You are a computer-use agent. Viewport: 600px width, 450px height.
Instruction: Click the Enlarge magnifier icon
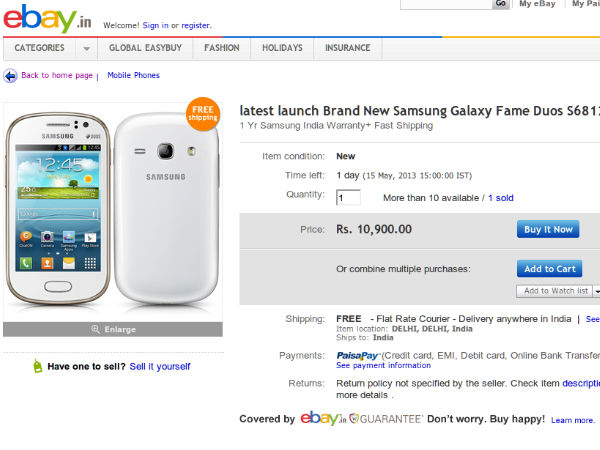pos(96,329)
